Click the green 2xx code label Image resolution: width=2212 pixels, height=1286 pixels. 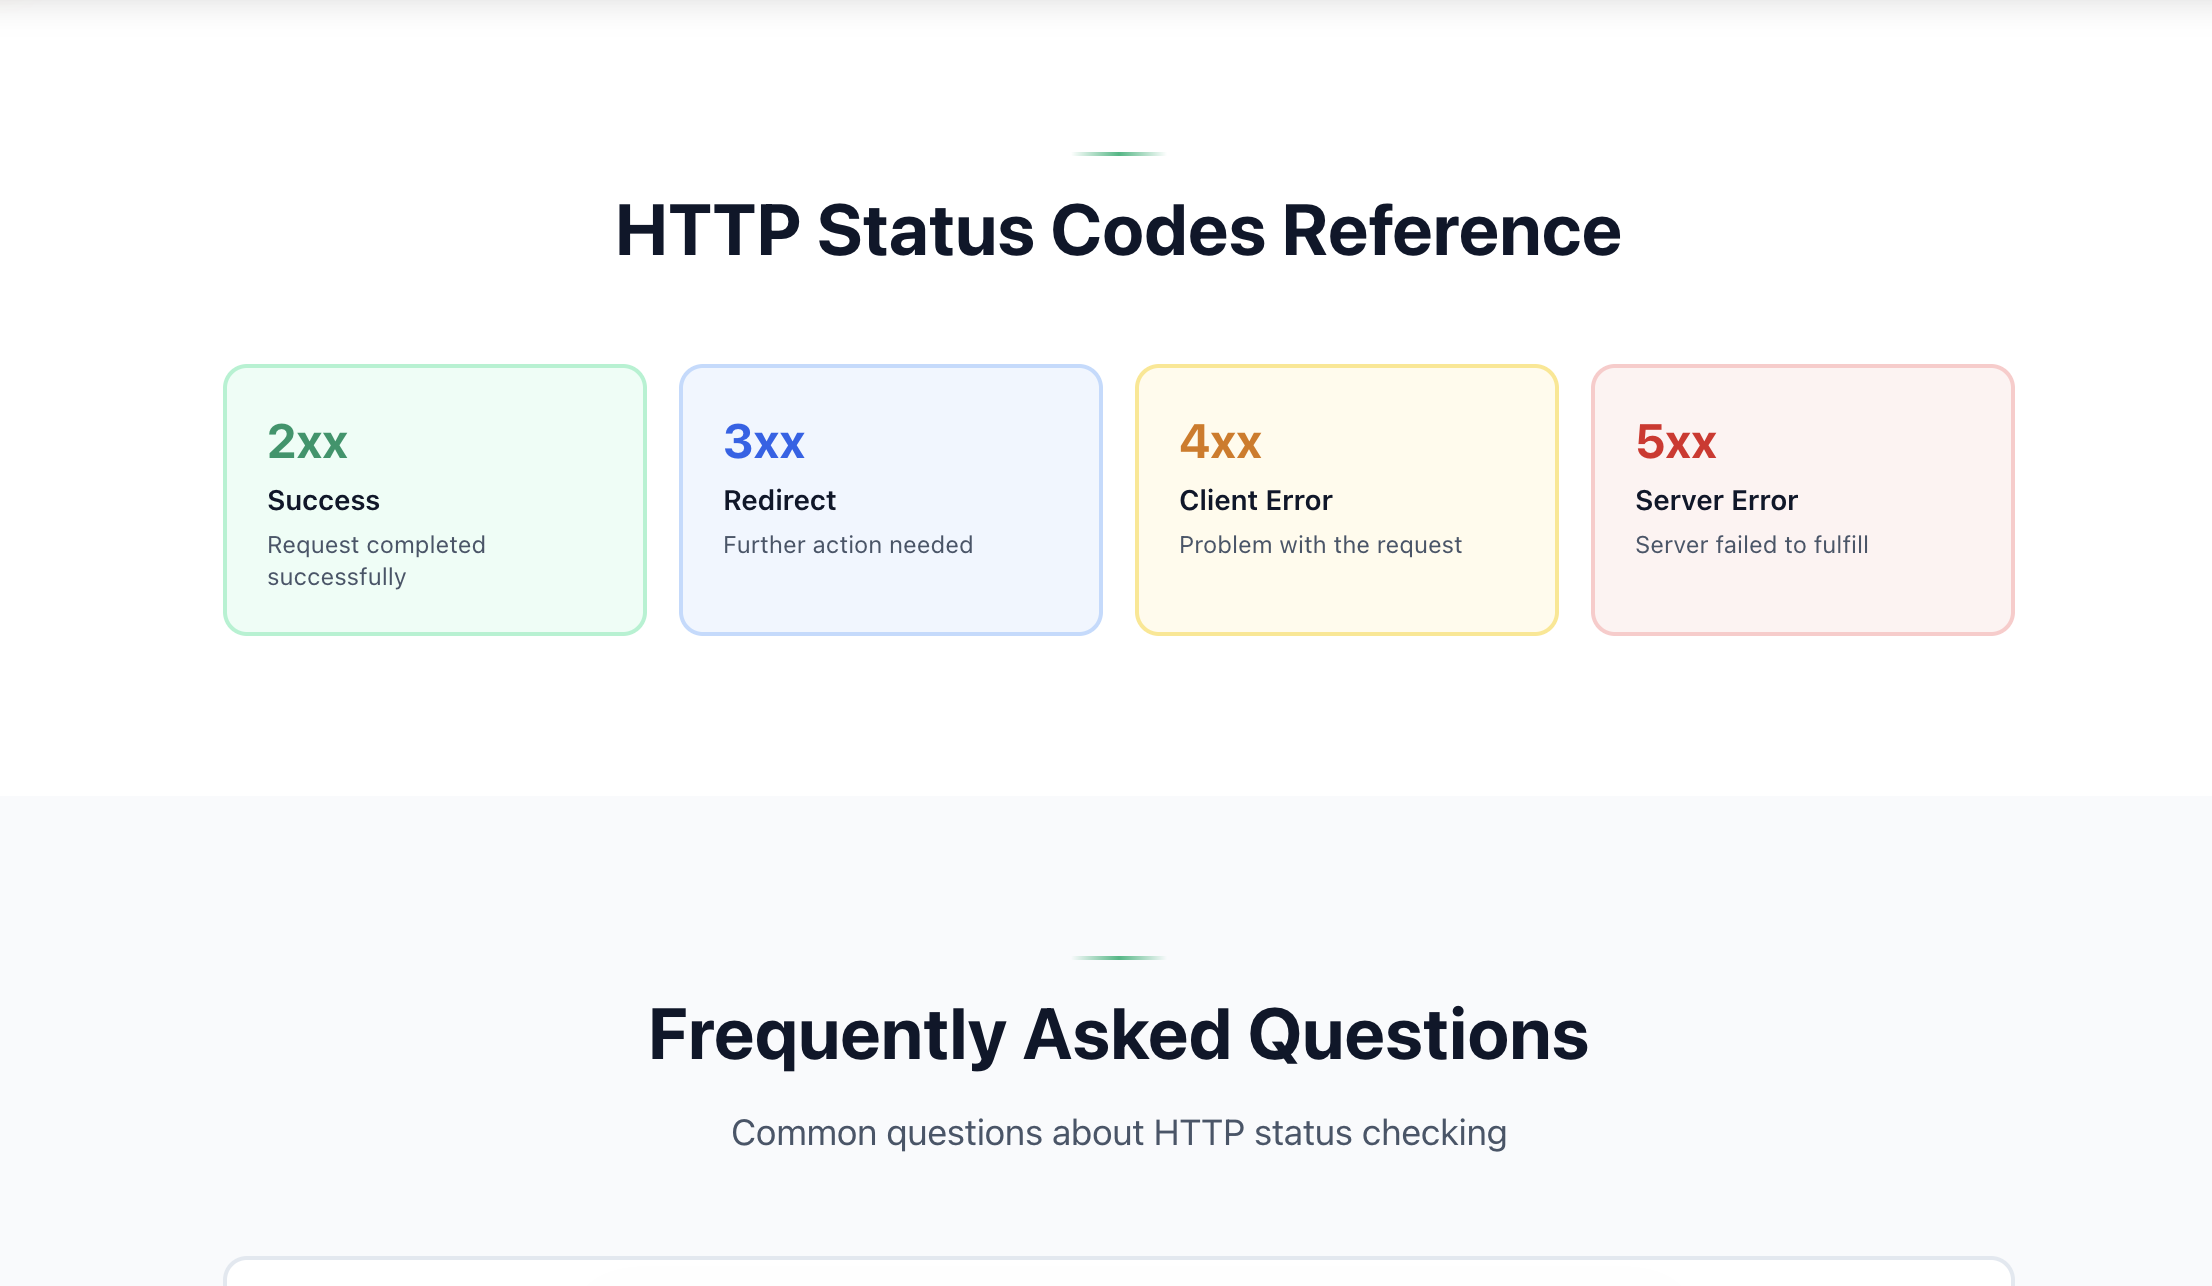[x=307, y=441]
